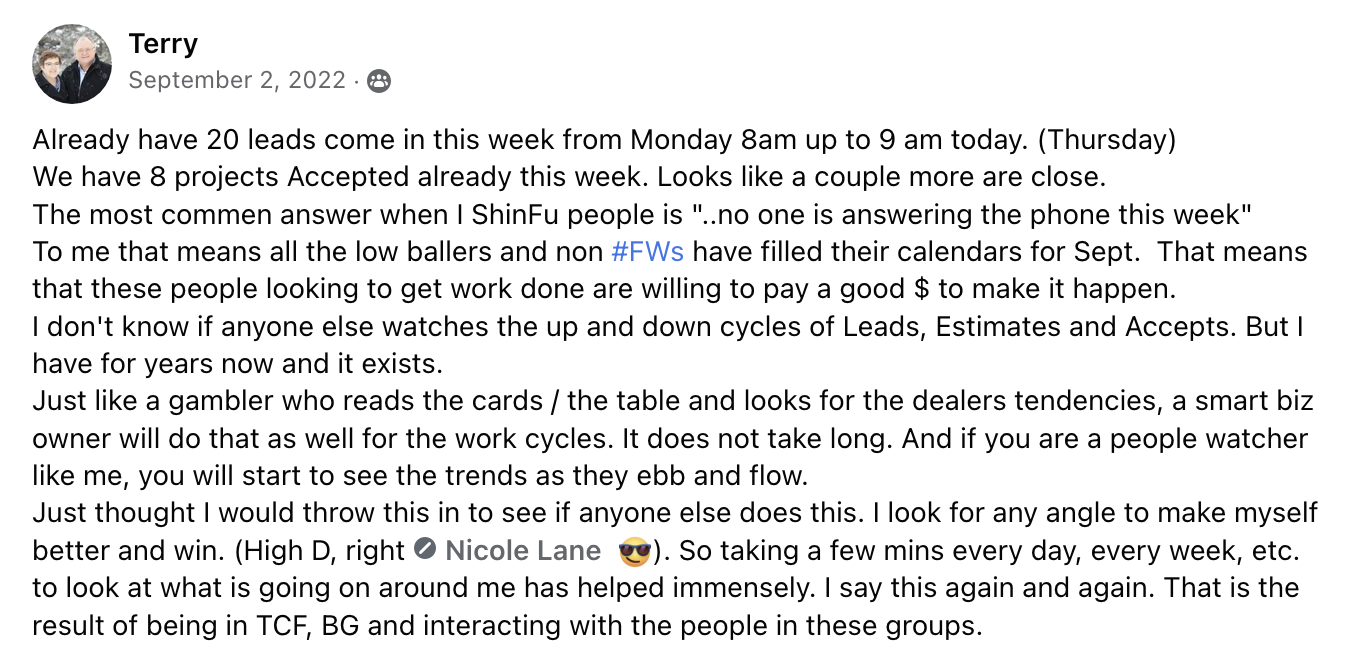
Task: Click the sunglasses emoji
Action: point(634,551)
